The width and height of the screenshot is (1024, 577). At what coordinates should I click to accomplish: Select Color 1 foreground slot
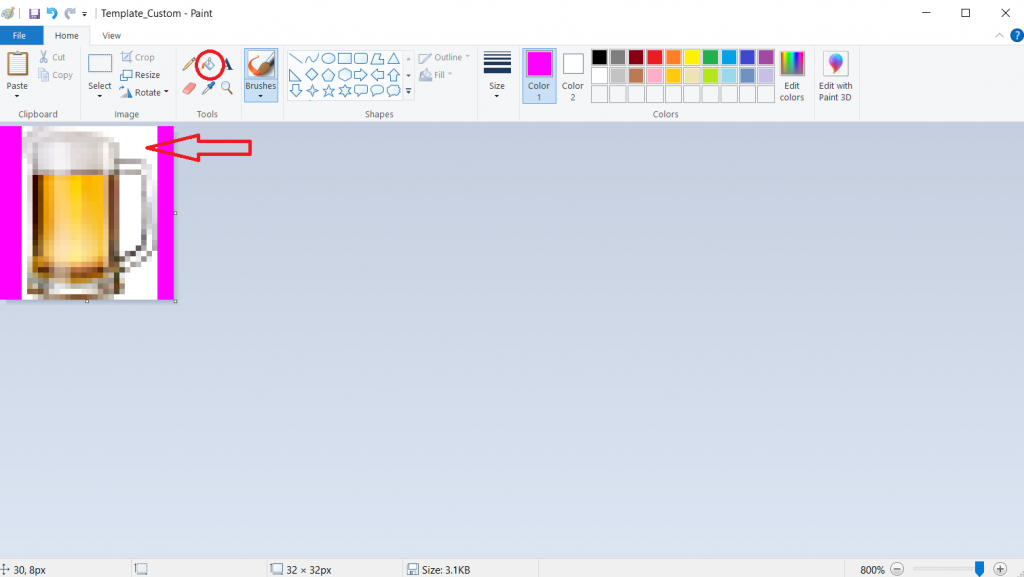539,75
